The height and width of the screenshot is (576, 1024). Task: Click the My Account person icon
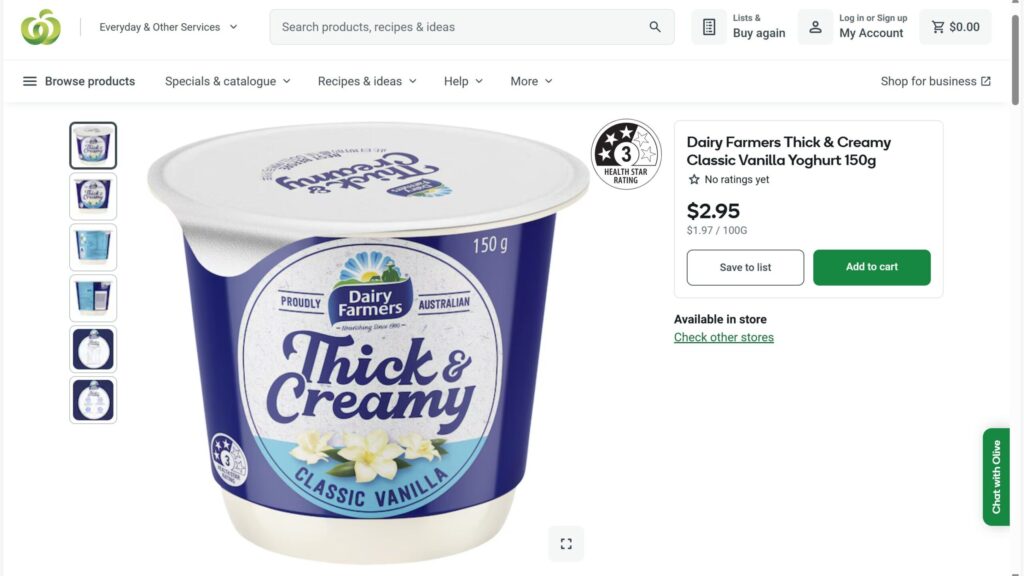point(815,27)
